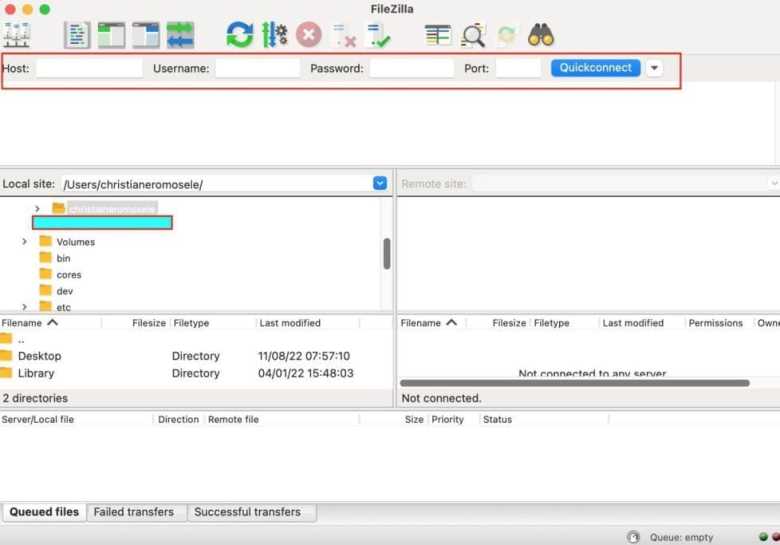Select the cores folder
Screen dimensions: 780x545
[x=69, y=274]
